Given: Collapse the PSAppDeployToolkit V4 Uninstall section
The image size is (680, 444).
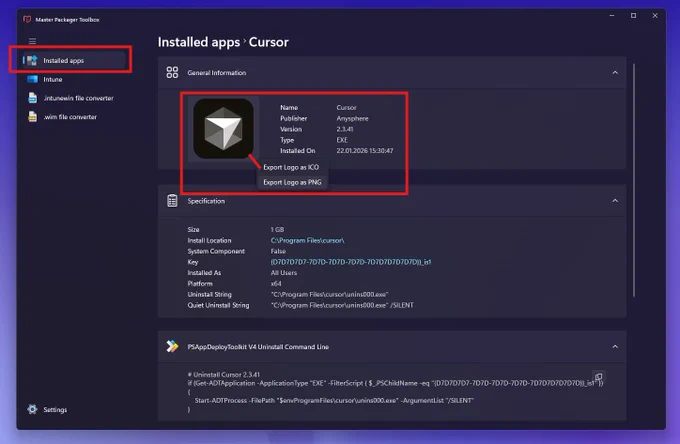Looking at the screenshot, I should (615, 346).
